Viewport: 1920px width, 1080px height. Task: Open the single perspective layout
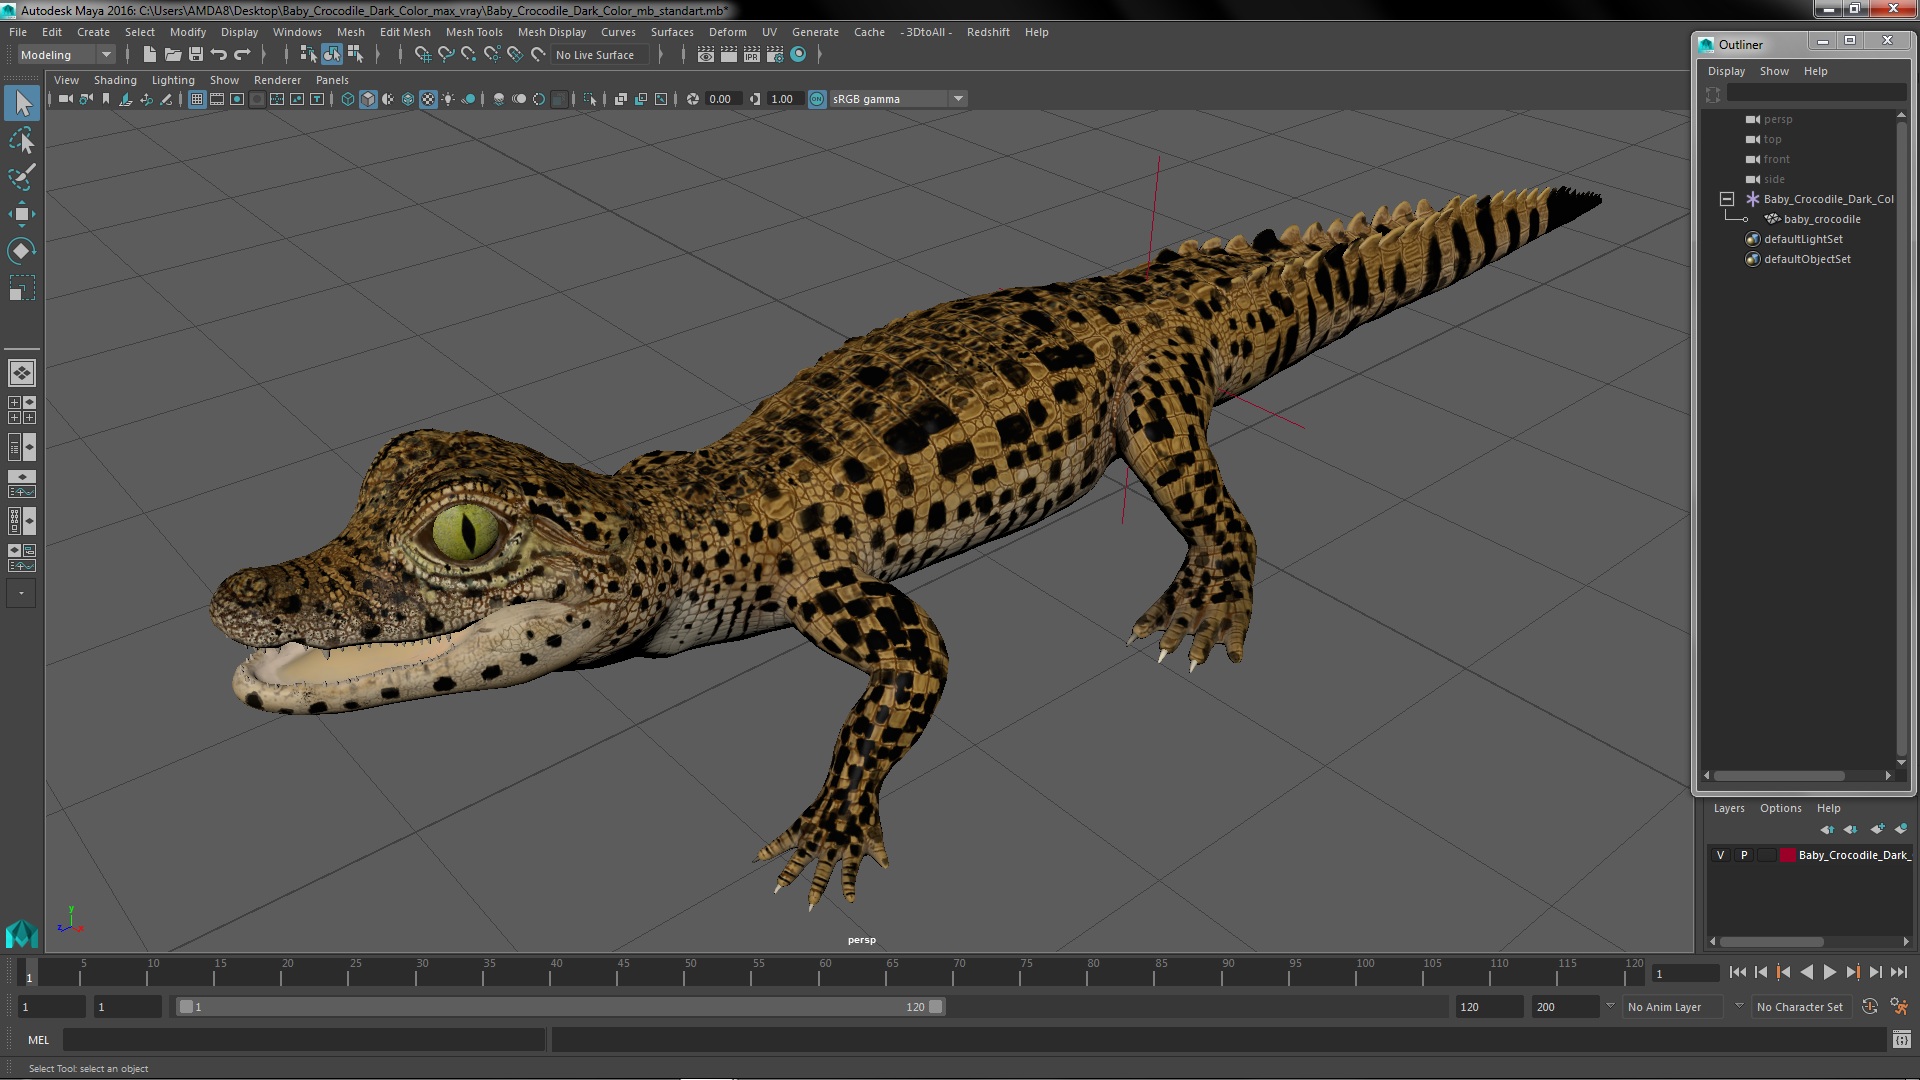coord(22,373)
